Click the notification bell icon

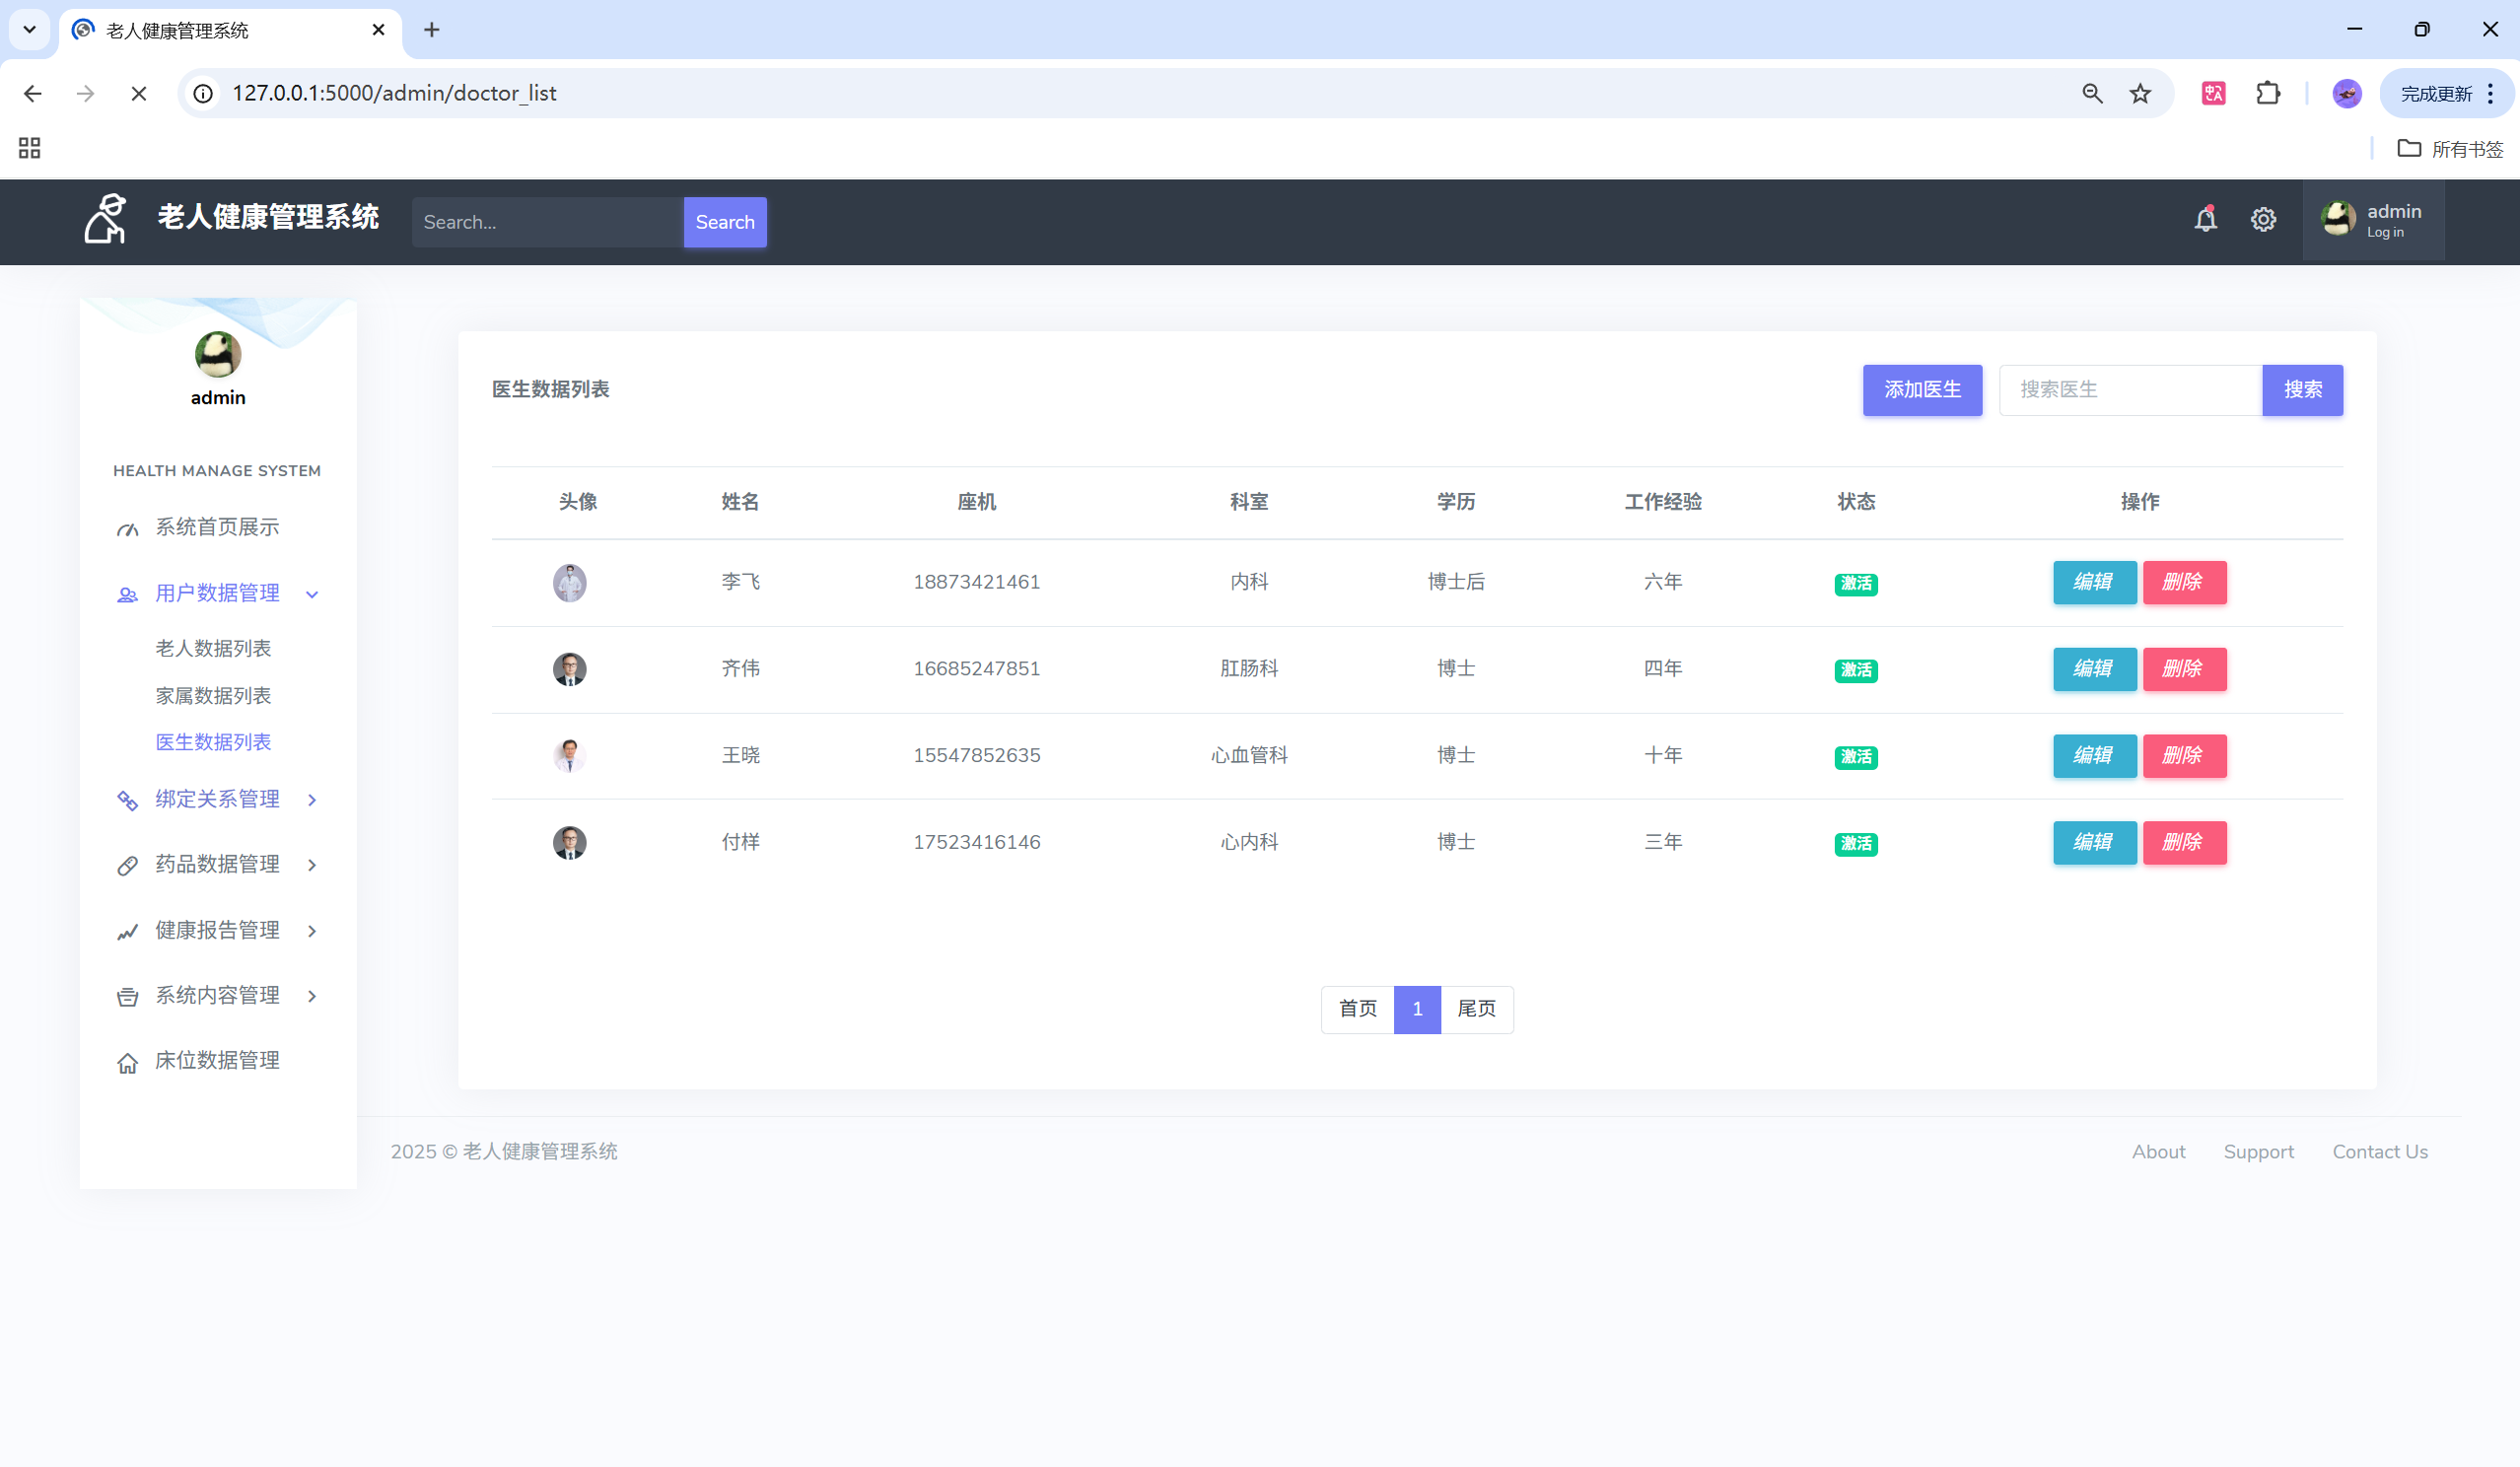click(x=2205, y=219)
